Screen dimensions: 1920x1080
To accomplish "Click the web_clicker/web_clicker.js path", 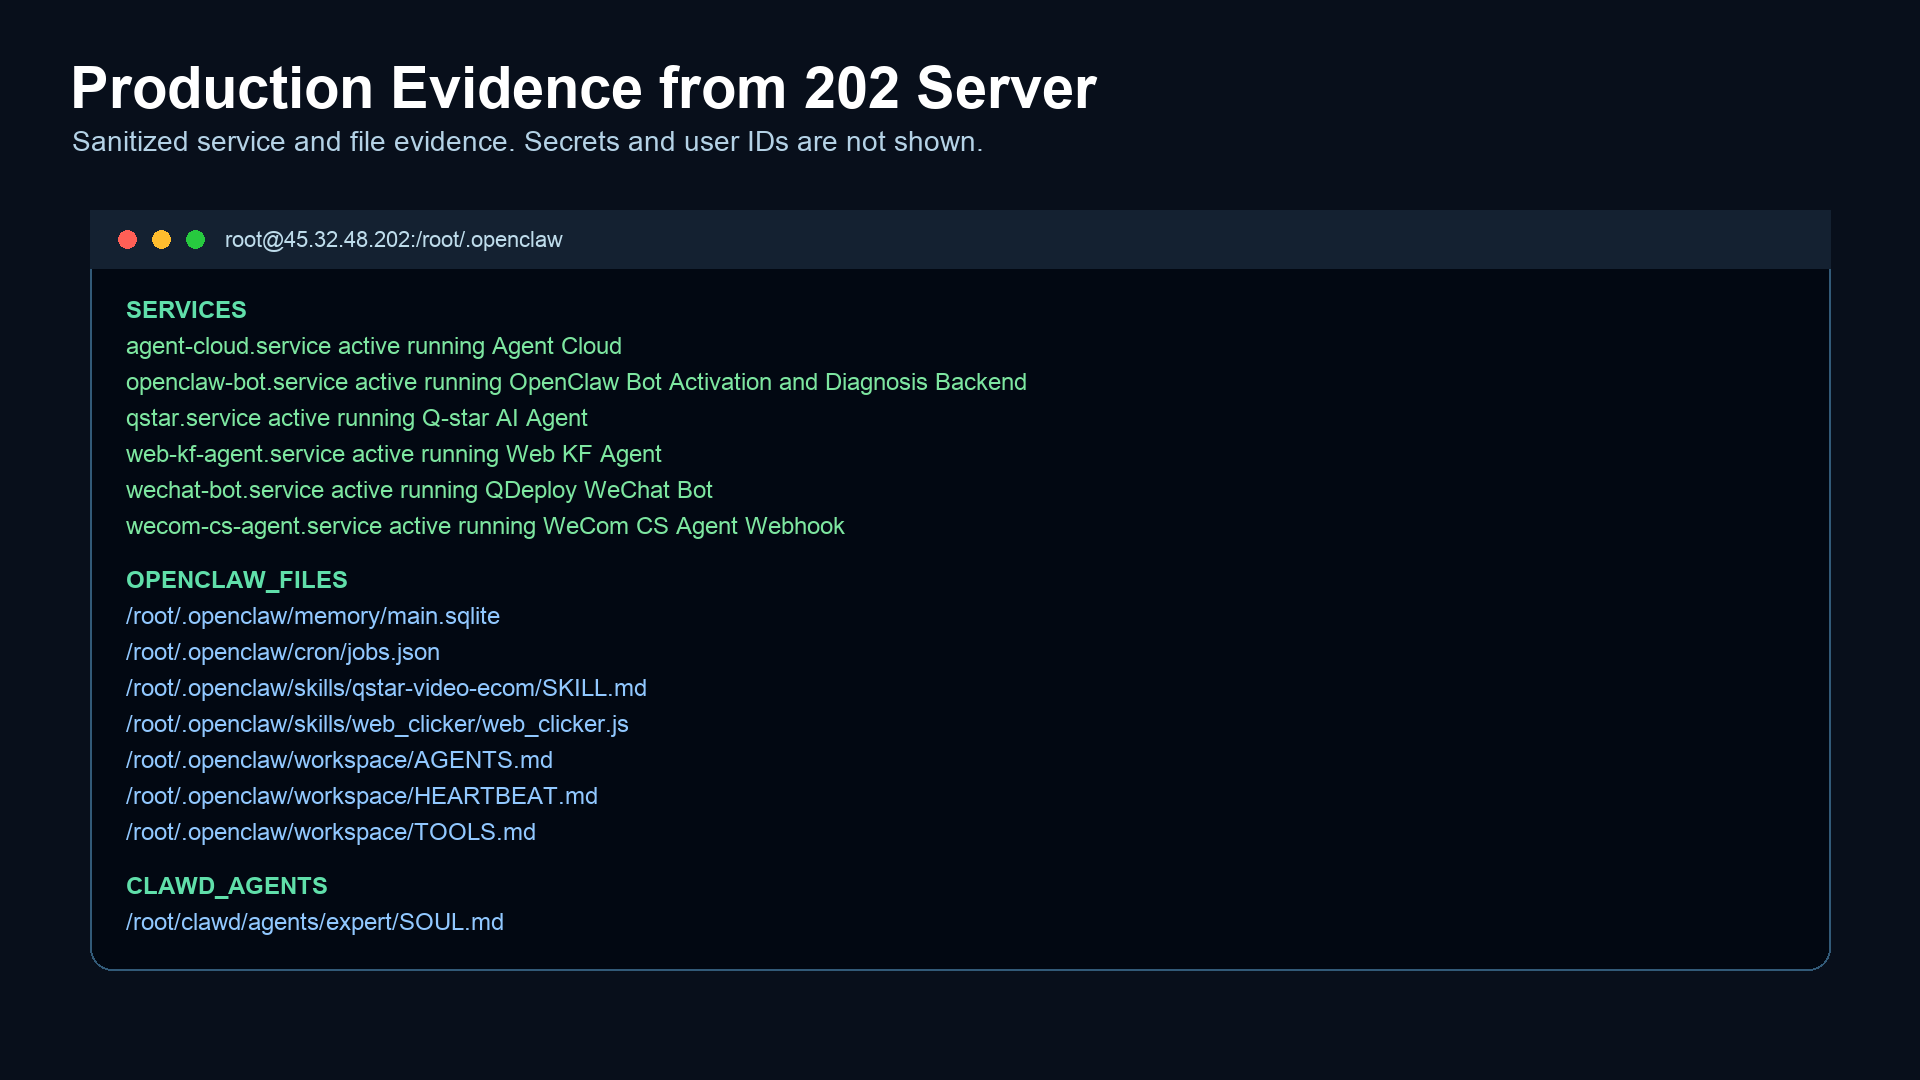I will tap(377, 724).
